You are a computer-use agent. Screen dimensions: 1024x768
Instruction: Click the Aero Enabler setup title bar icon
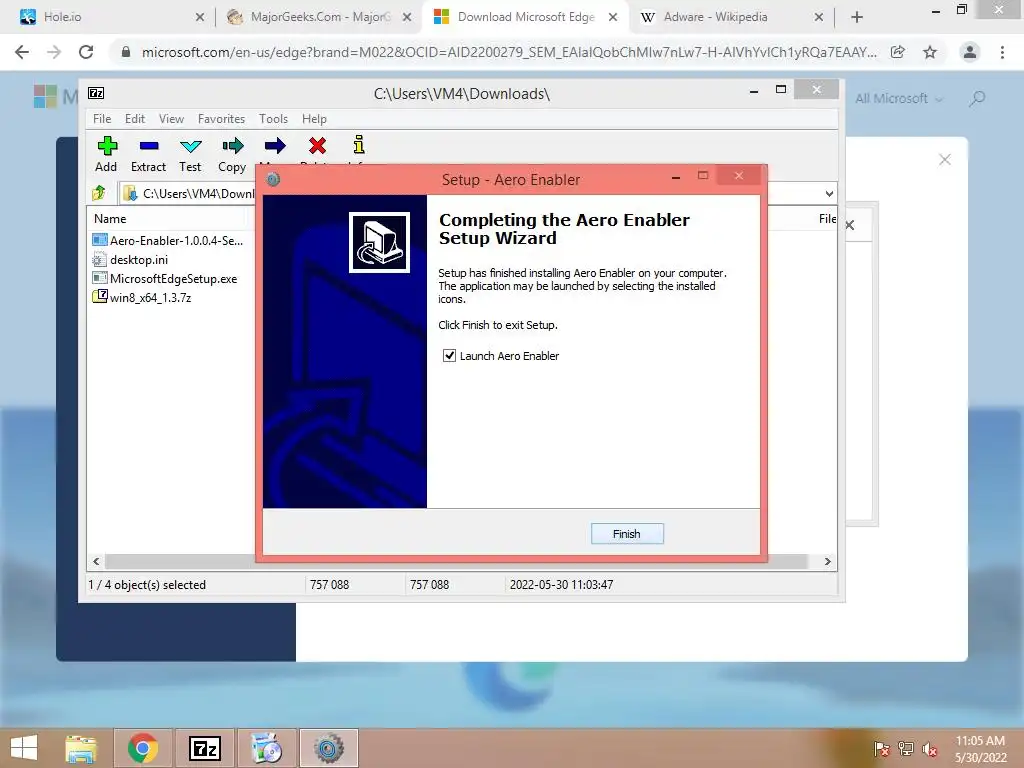[273, 179]
